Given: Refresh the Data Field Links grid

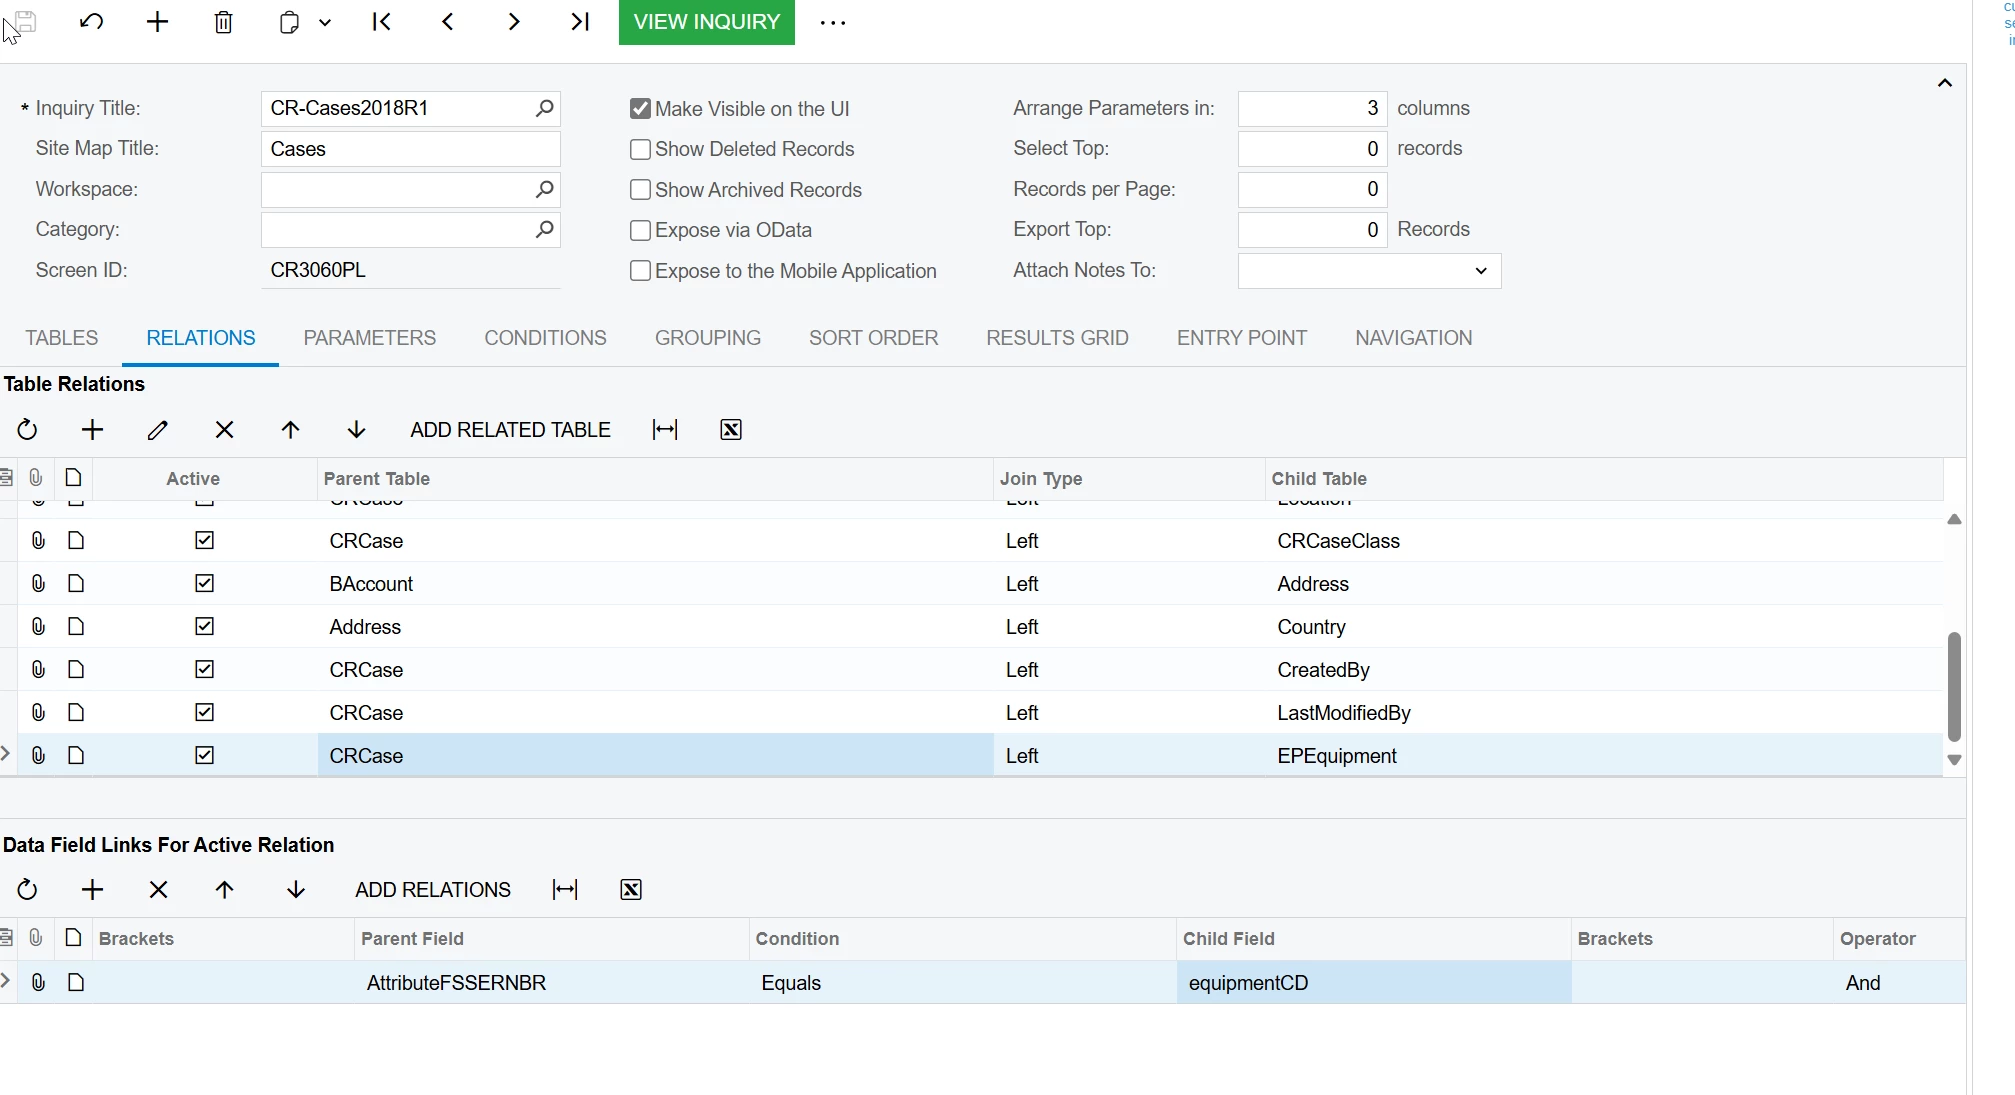Looking at the screenshot, I should (27, 890).
